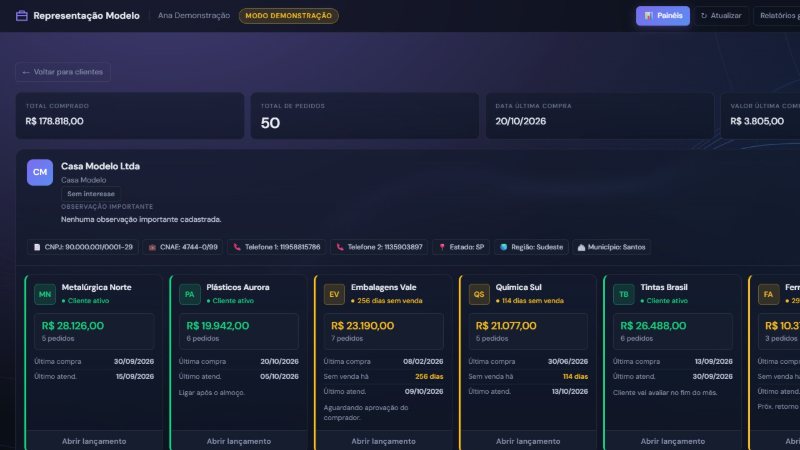Click the Atualizar refresh button

[x=721, y=16]
